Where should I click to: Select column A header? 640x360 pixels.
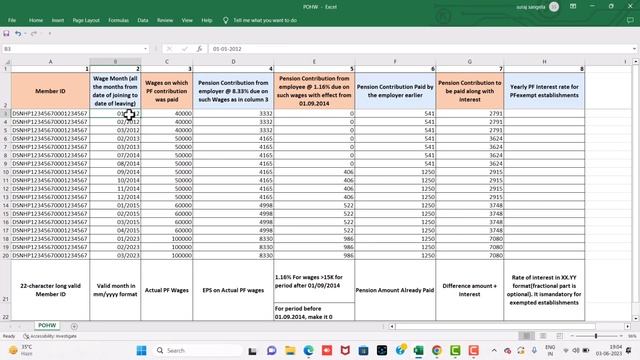[x=50, y=62]
